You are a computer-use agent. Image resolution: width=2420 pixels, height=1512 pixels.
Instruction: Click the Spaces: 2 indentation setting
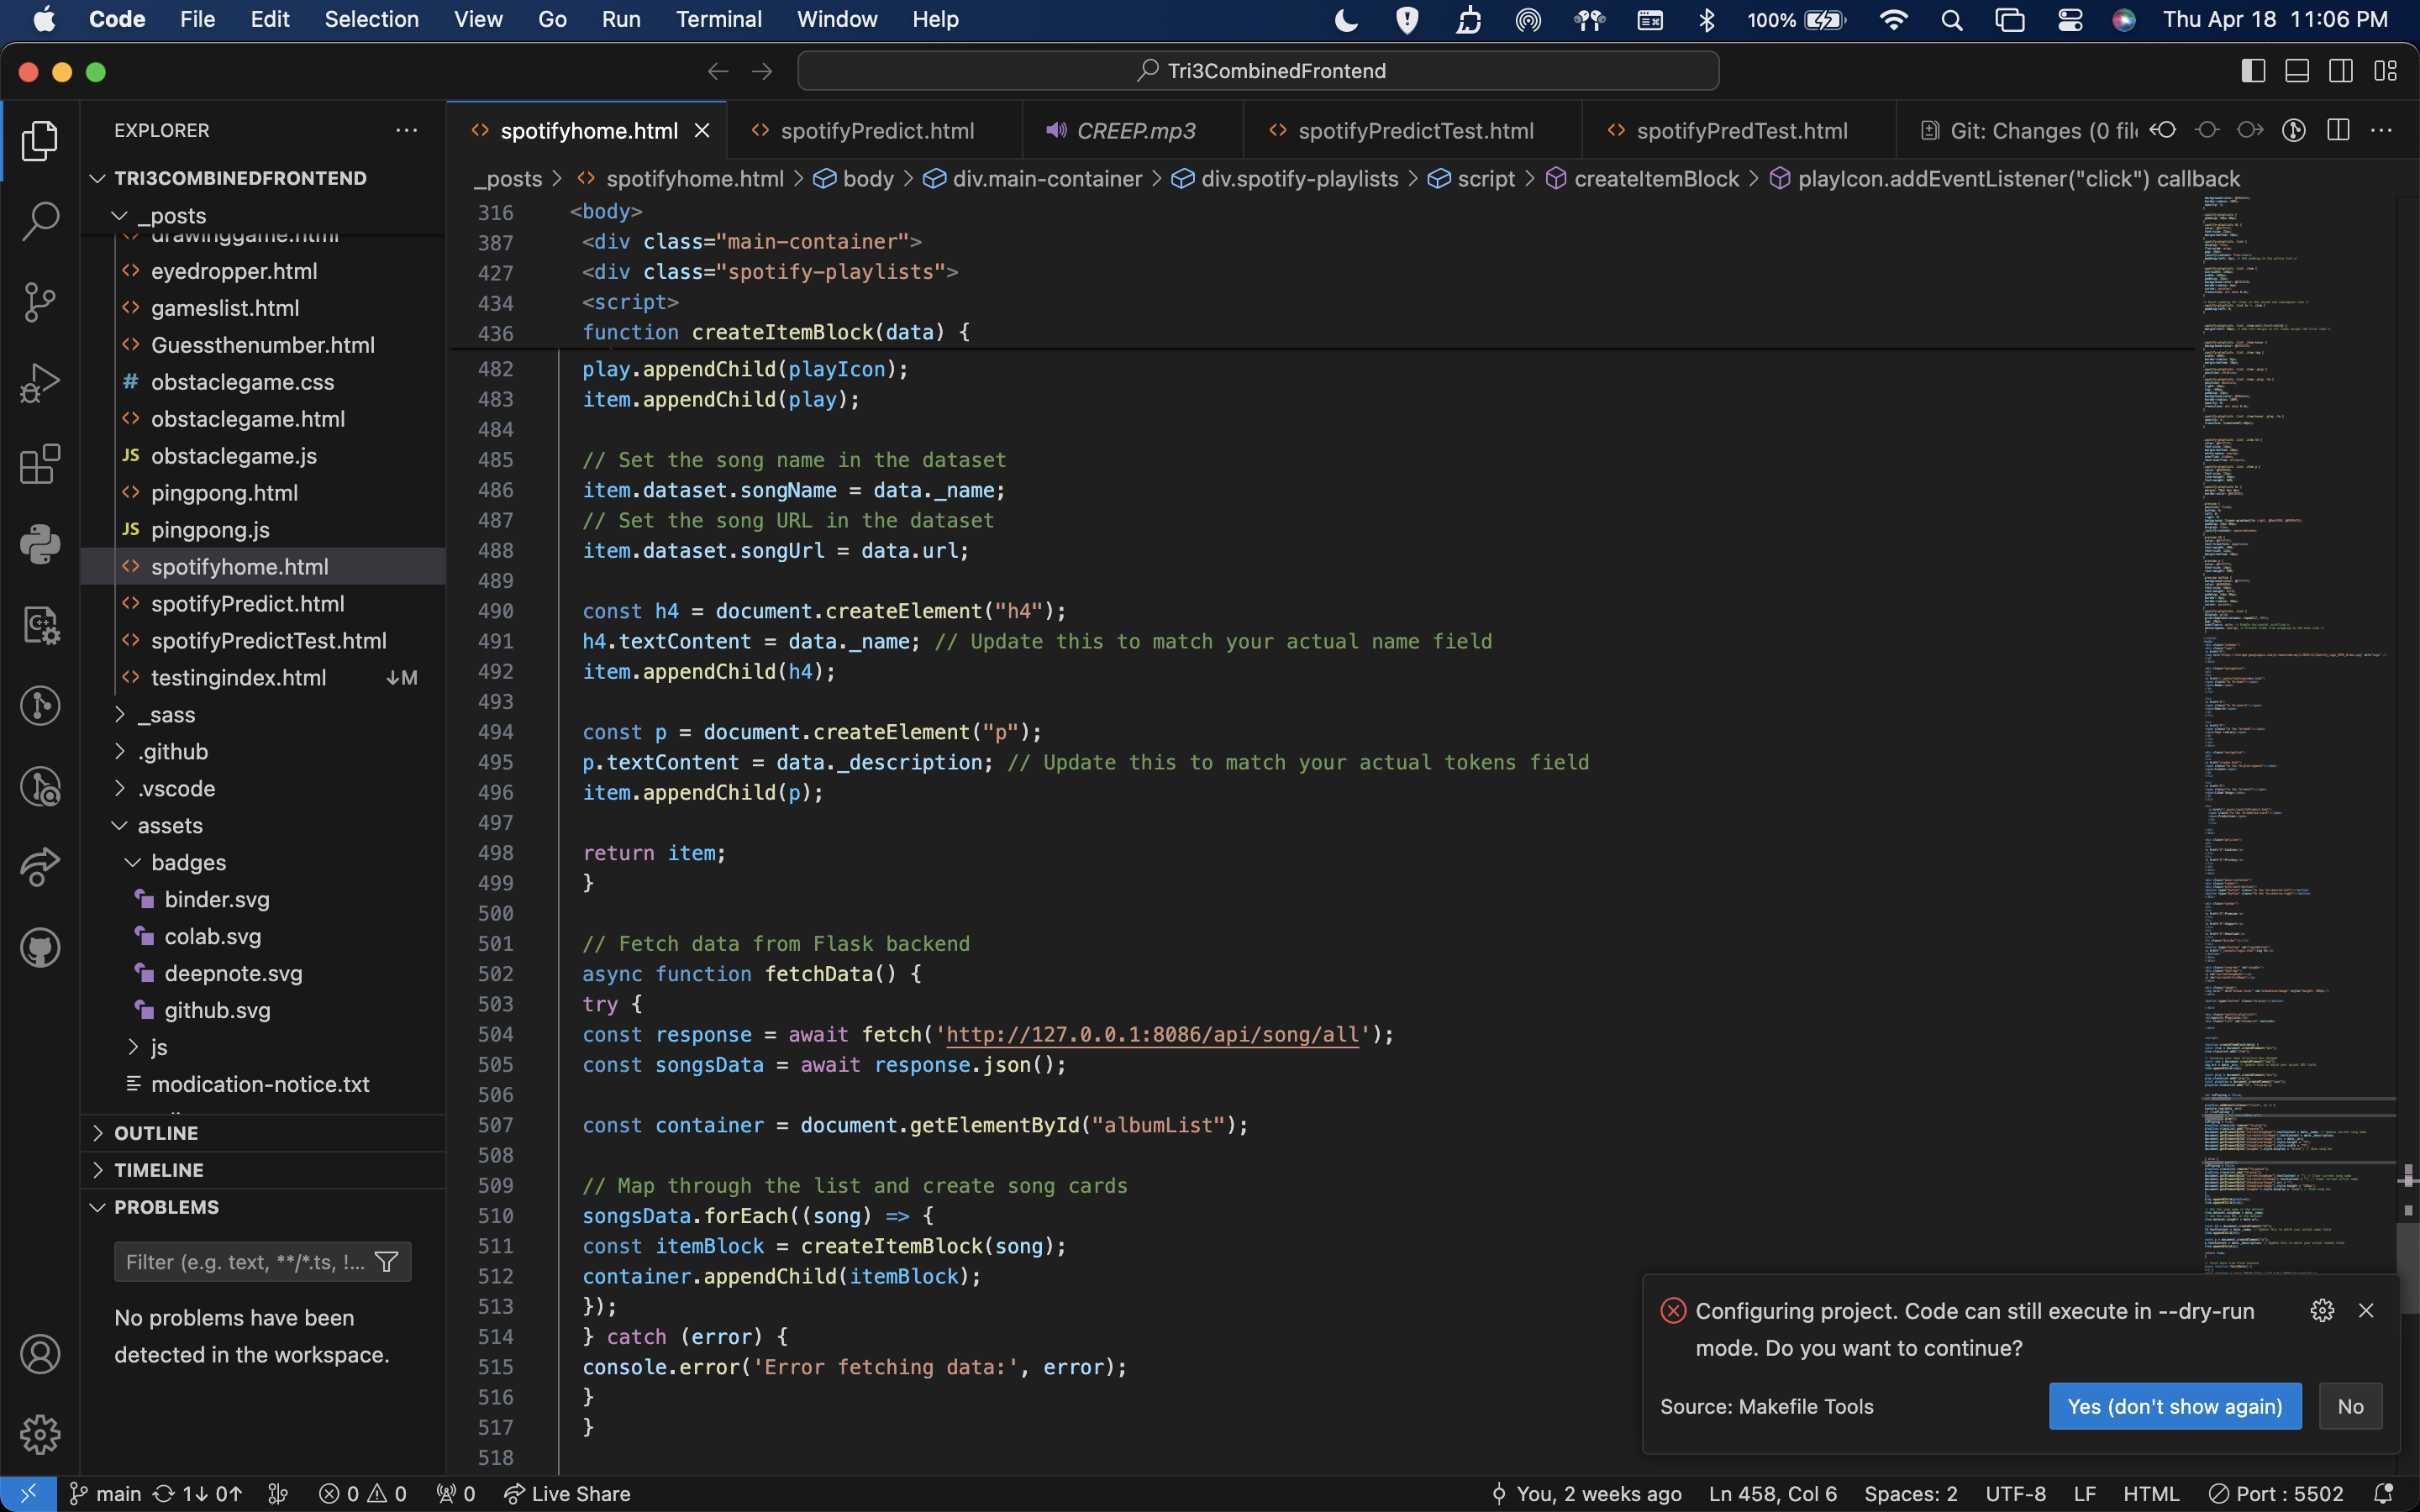[x=1910, y=1493]
